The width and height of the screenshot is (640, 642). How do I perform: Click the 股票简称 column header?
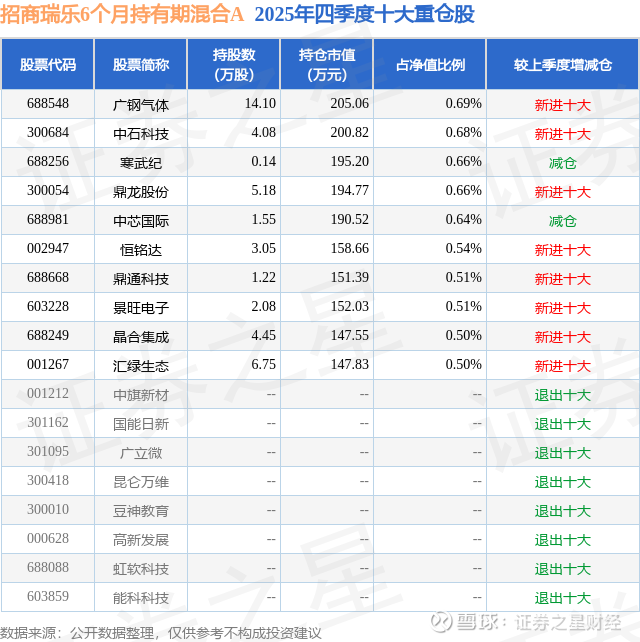(141, 64)
